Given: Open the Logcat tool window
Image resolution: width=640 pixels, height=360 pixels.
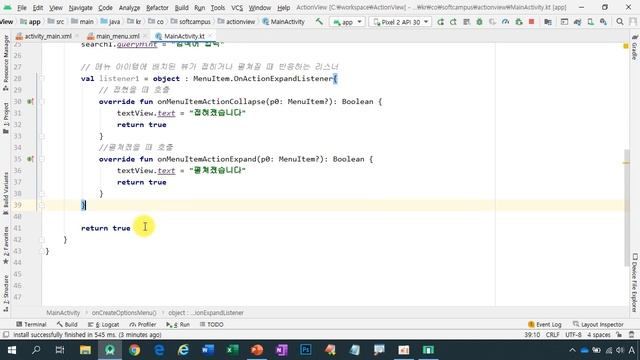Looking at the screenshot, I should coord(104,324).
